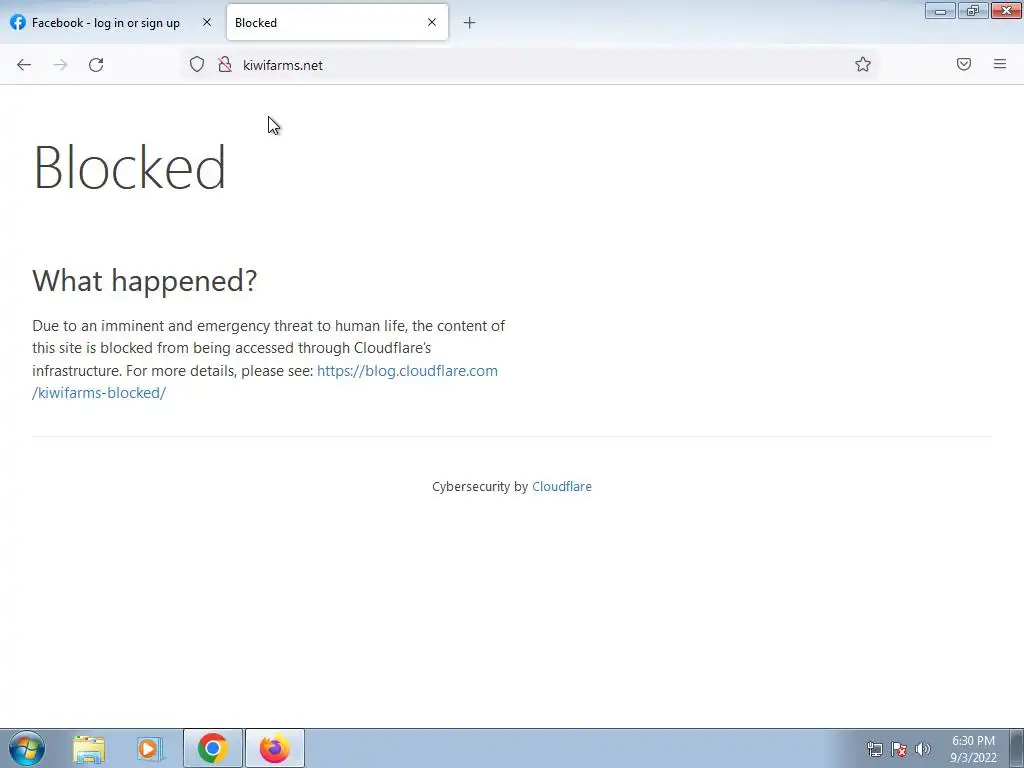Image resolution: width=1024 pixels, height=768 pixels.
Task: Close the Facebook tab
Action: point(207,22)
